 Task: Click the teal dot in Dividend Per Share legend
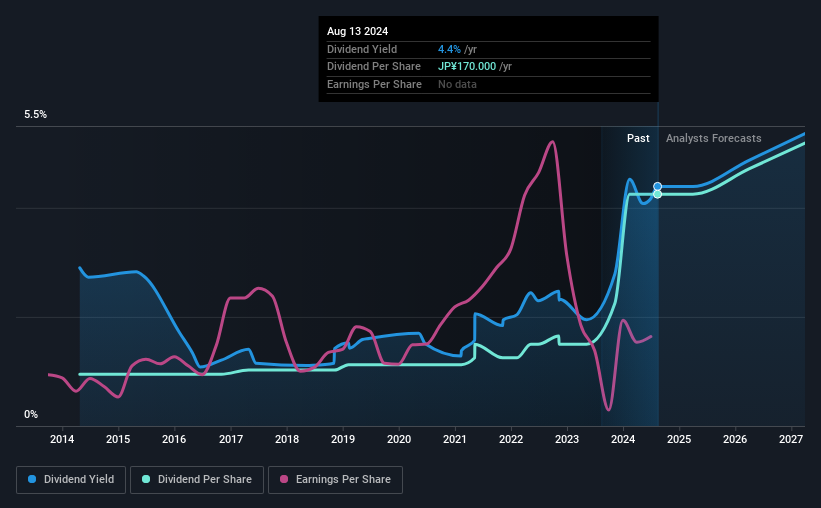pyautogui.click(x=146, y=479)
